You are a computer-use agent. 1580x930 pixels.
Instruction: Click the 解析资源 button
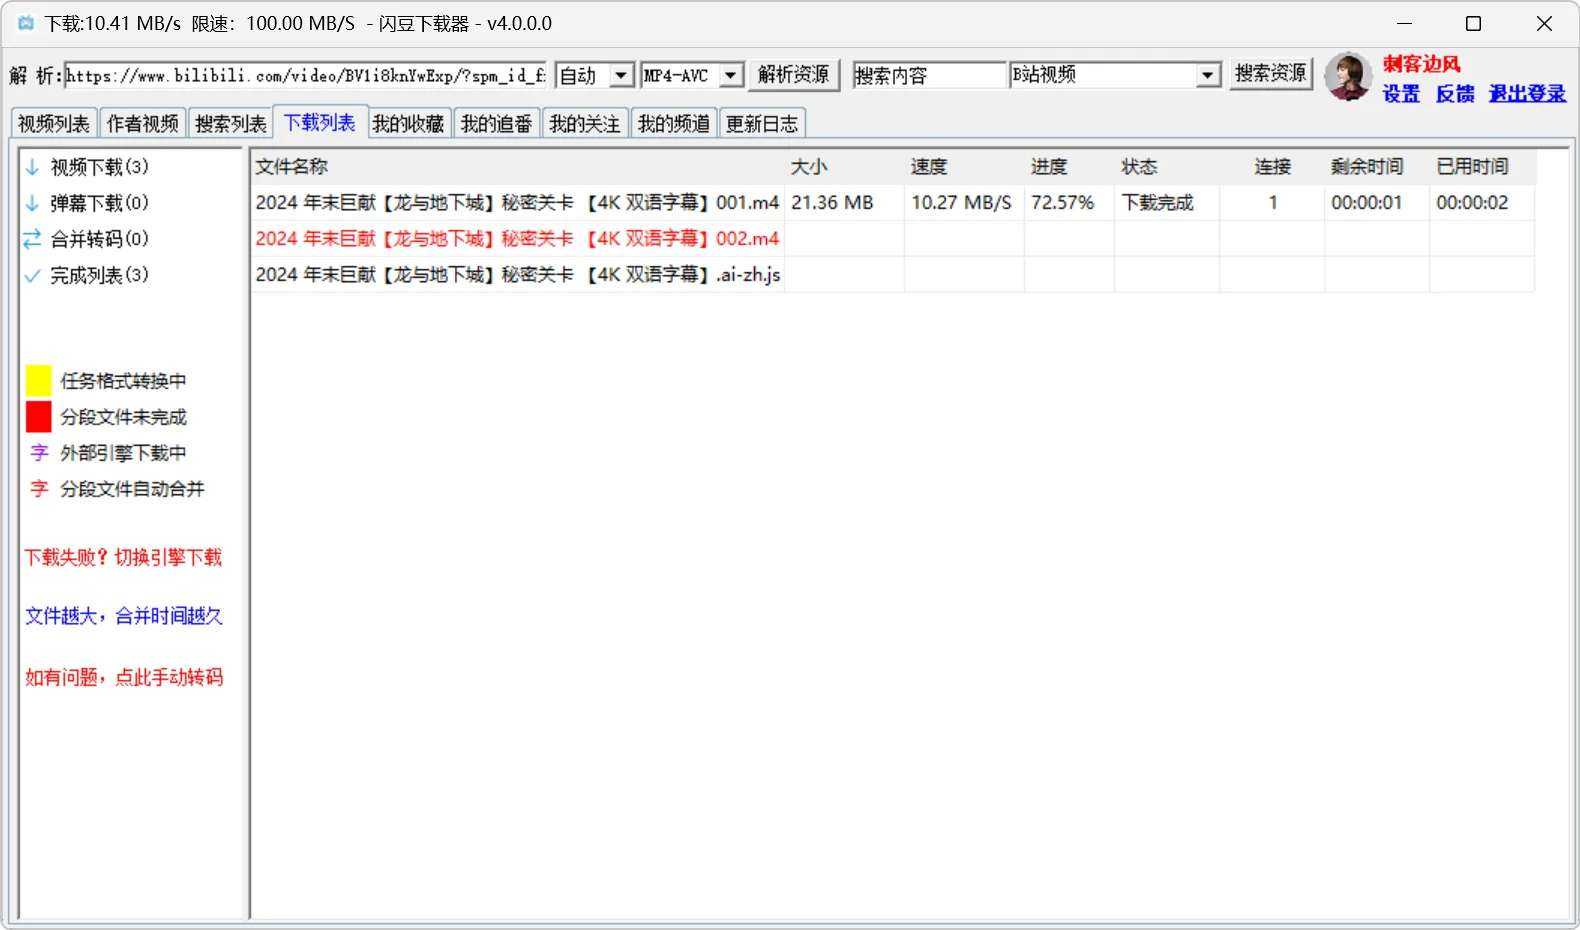click(794, 75)
